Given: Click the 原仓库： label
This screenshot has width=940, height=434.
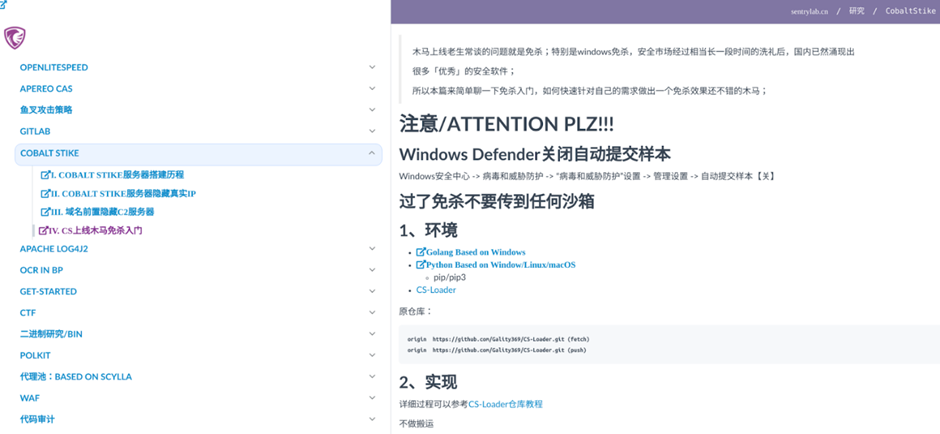Looking at the screenshot, I should (x=415, y=312).
